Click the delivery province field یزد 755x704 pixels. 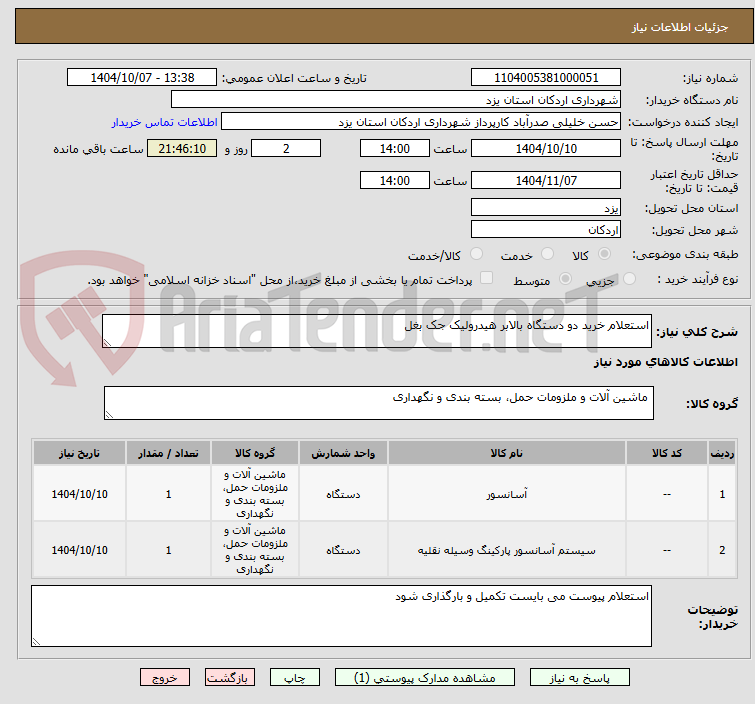[546, 208]
